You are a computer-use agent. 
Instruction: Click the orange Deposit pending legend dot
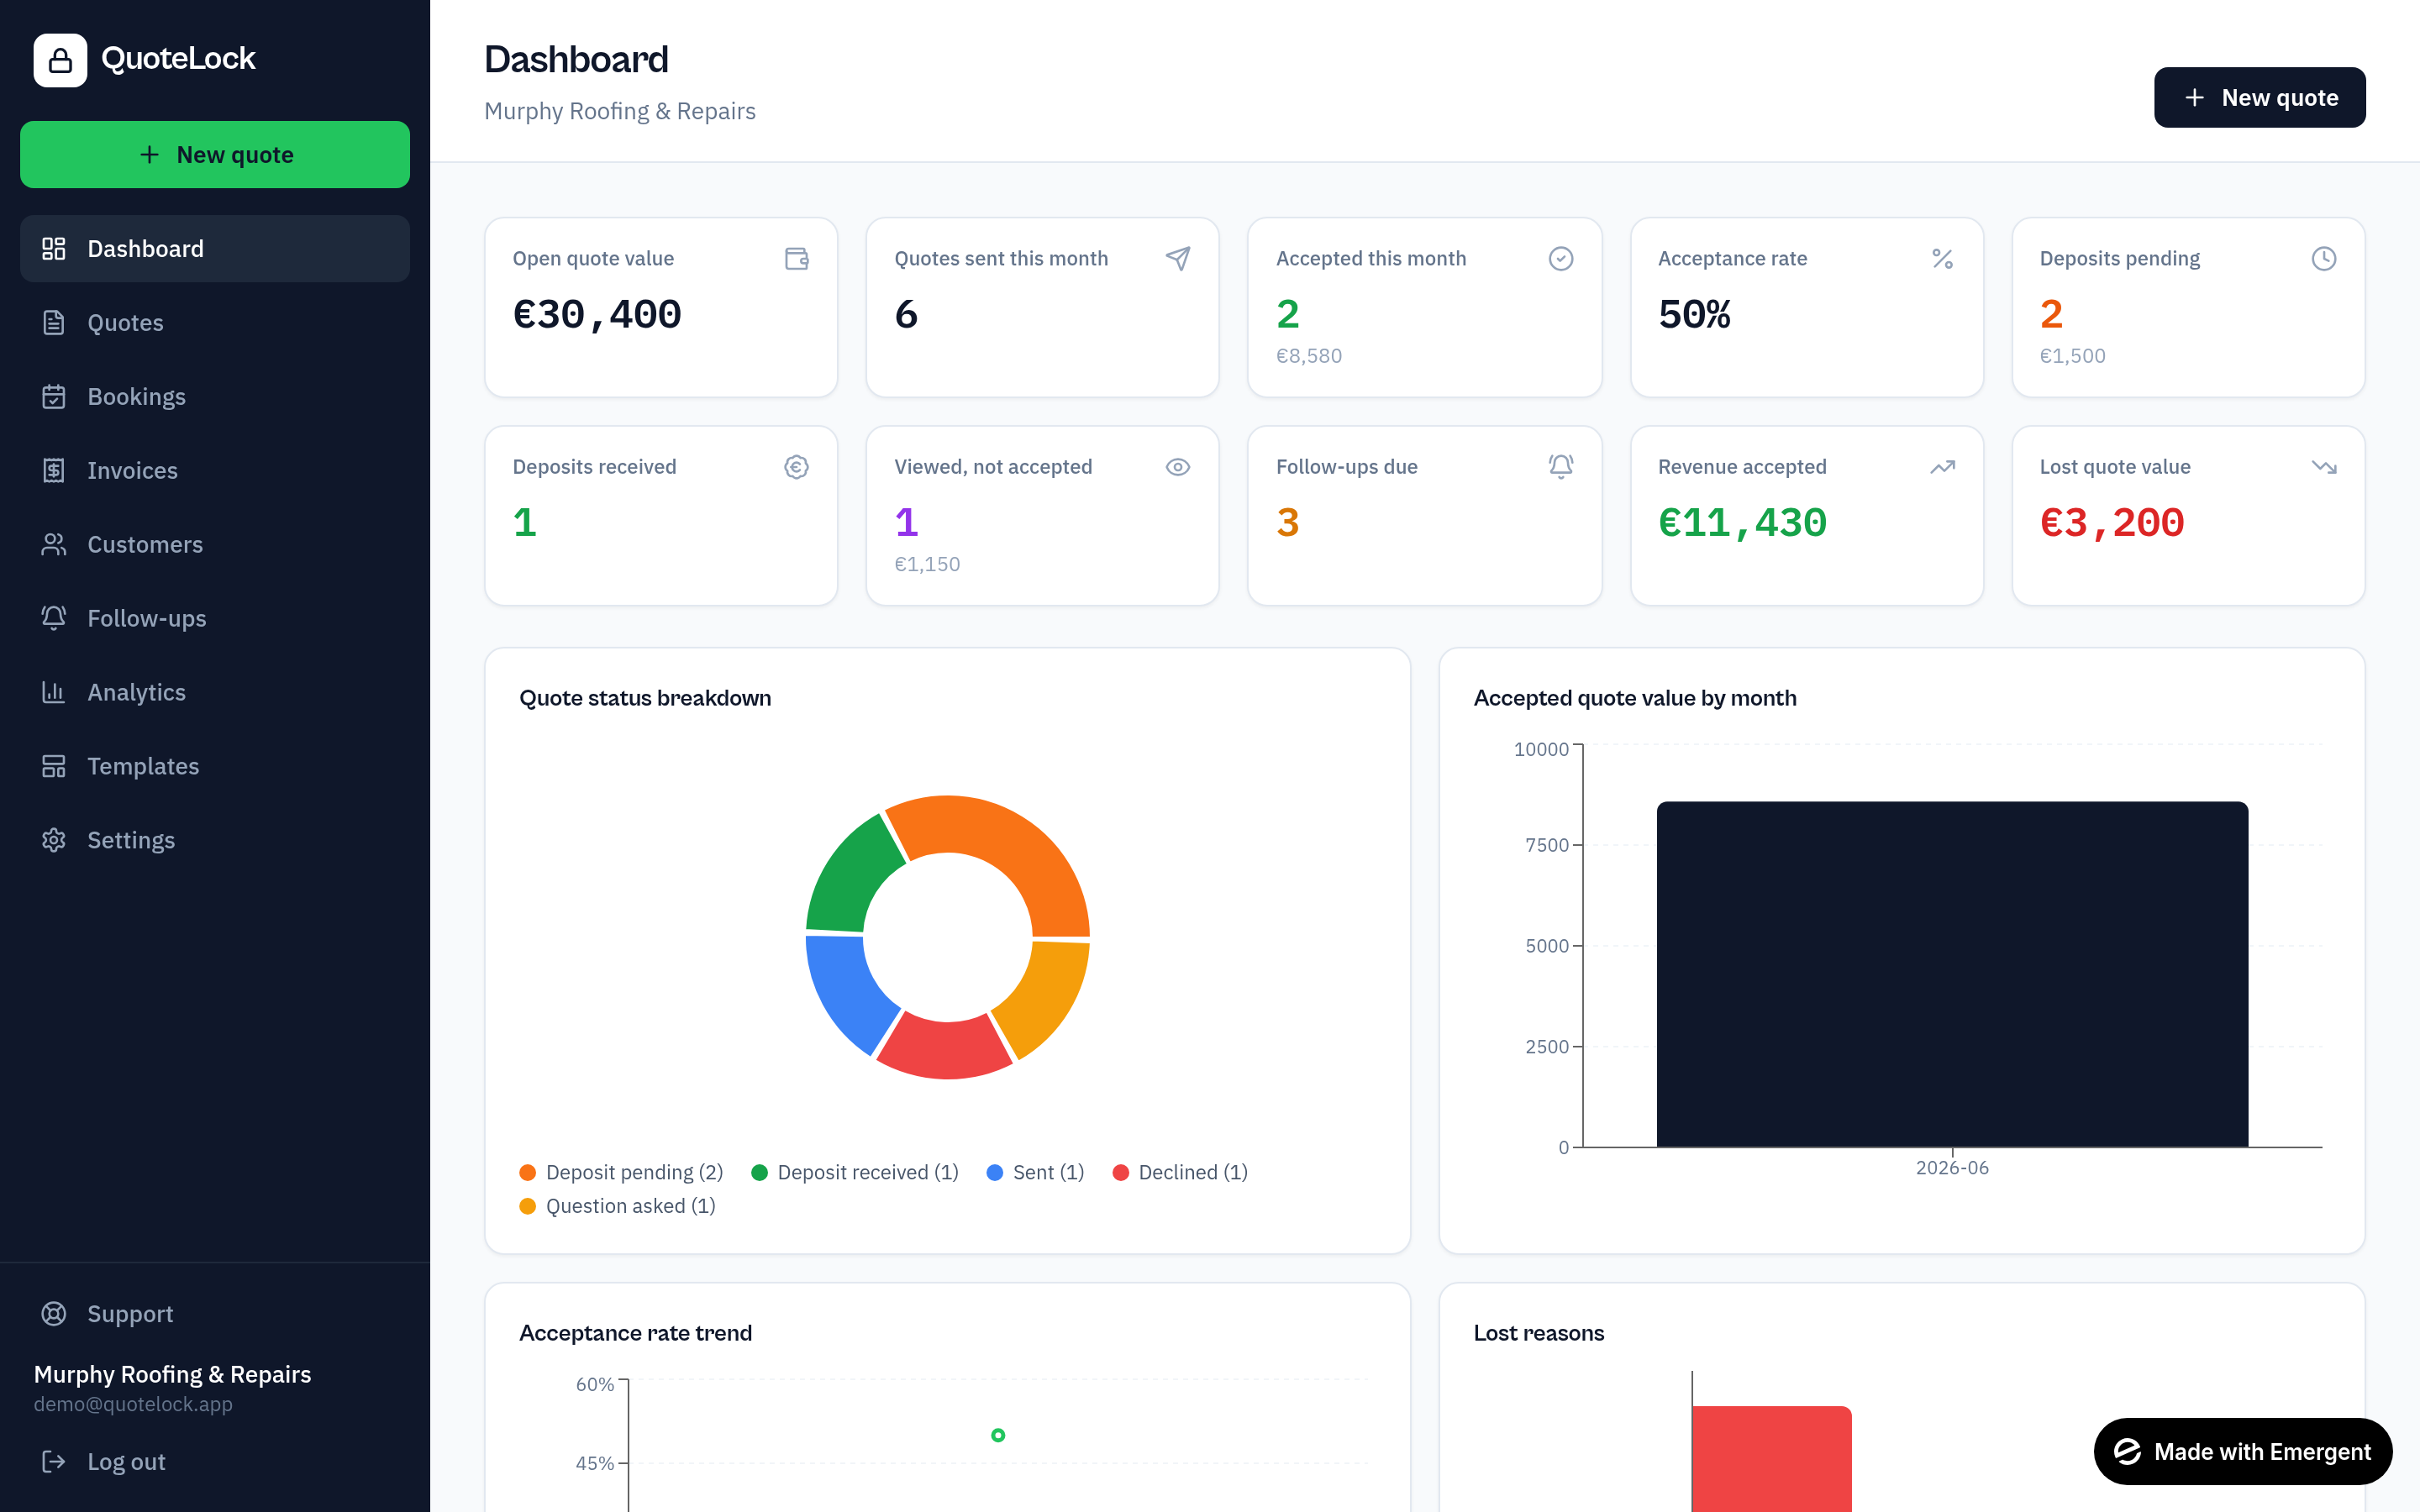pyautogui.click(x=528, y=1172)
